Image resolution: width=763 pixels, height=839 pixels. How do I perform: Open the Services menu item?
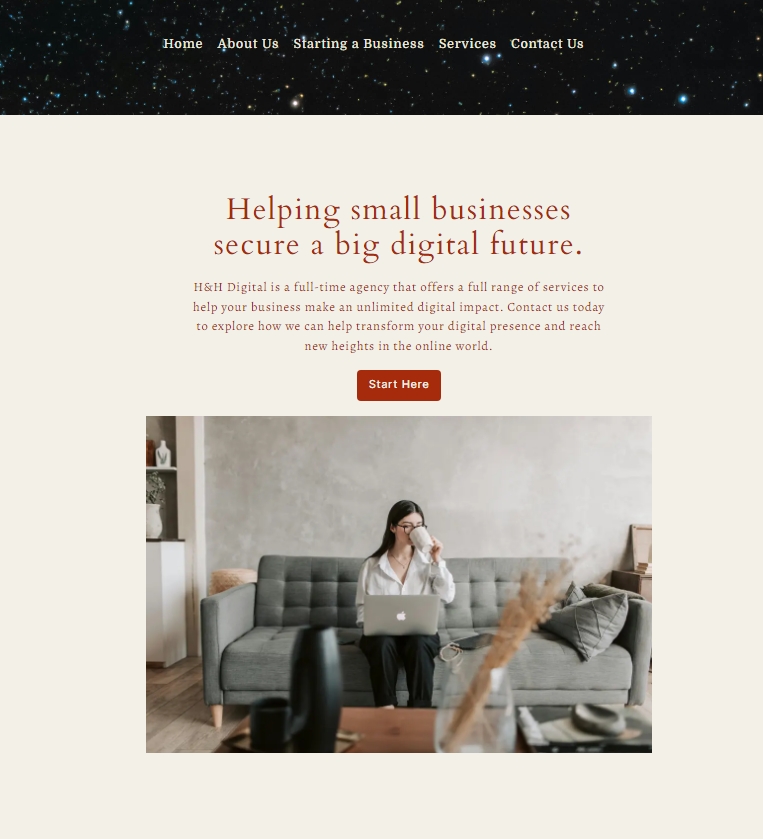coord(467,44)
